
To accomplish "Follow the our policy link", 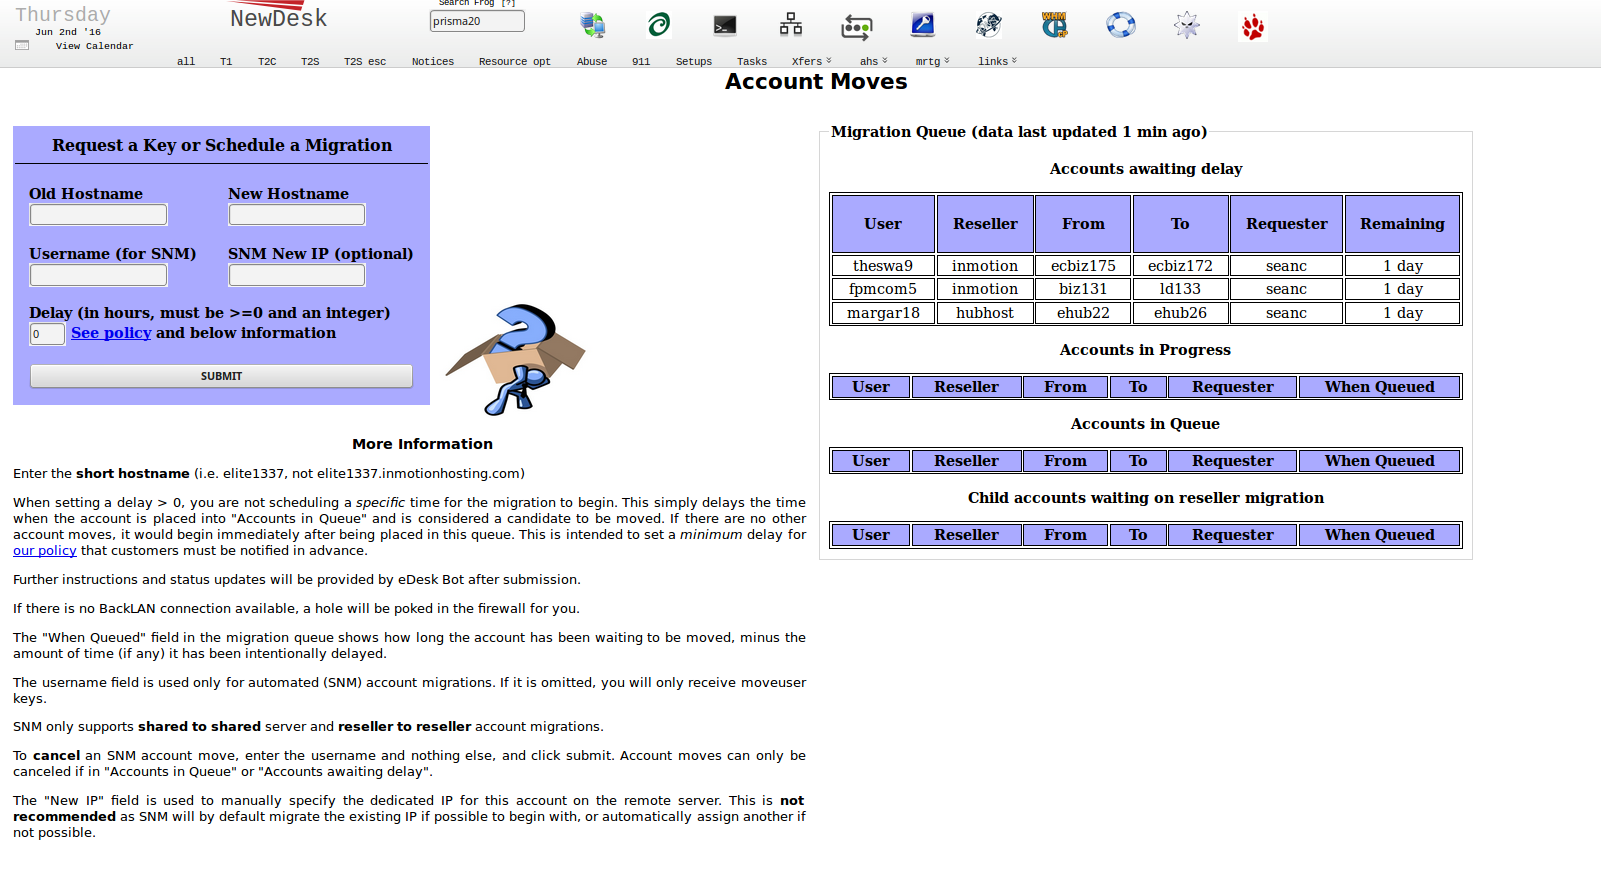I will click(x=44, y=551).
